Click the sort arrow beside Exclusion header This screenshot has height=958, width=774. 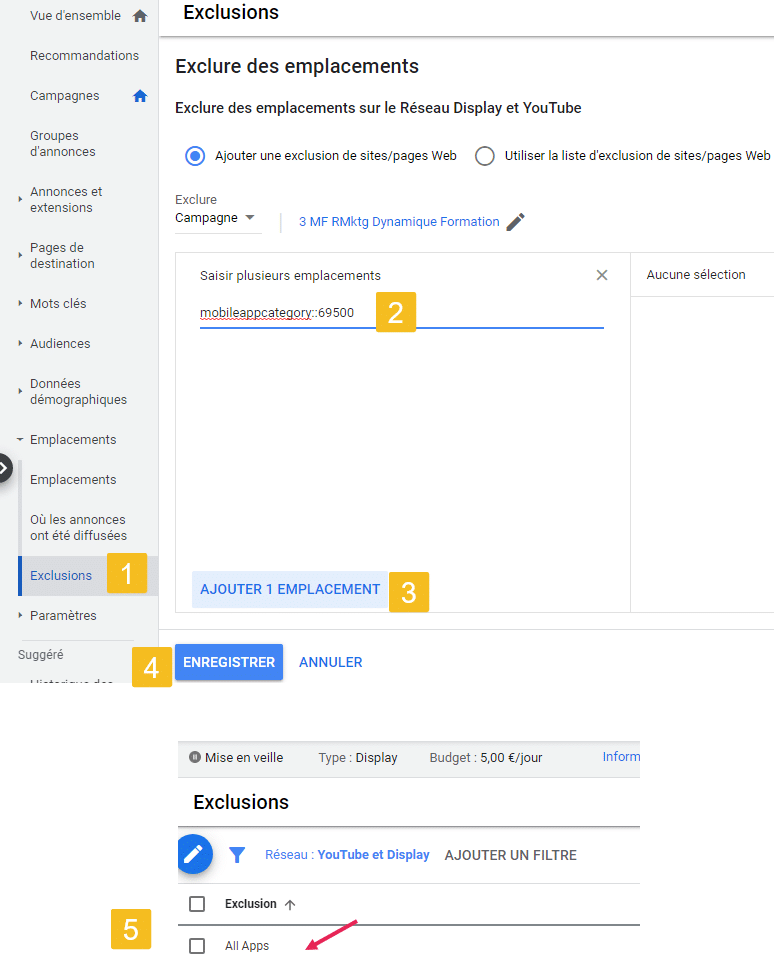pyautogui.click(x=290, y=904)
